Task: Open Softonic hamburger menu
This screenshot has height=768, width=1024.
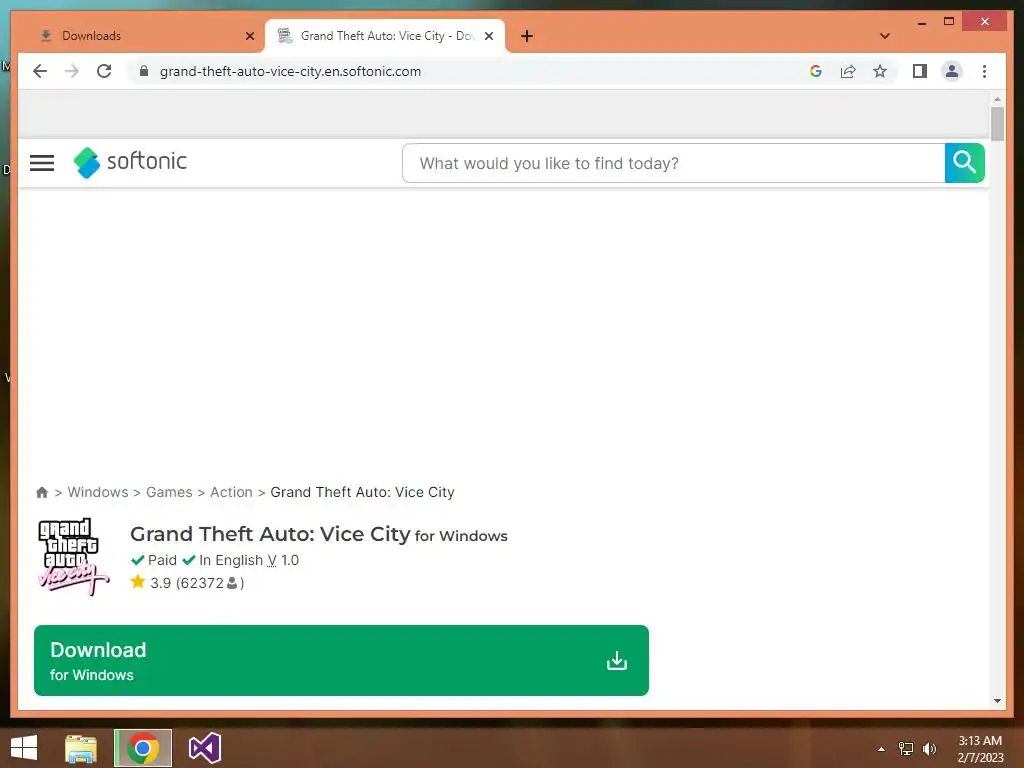Action: [x=42, y=163]
